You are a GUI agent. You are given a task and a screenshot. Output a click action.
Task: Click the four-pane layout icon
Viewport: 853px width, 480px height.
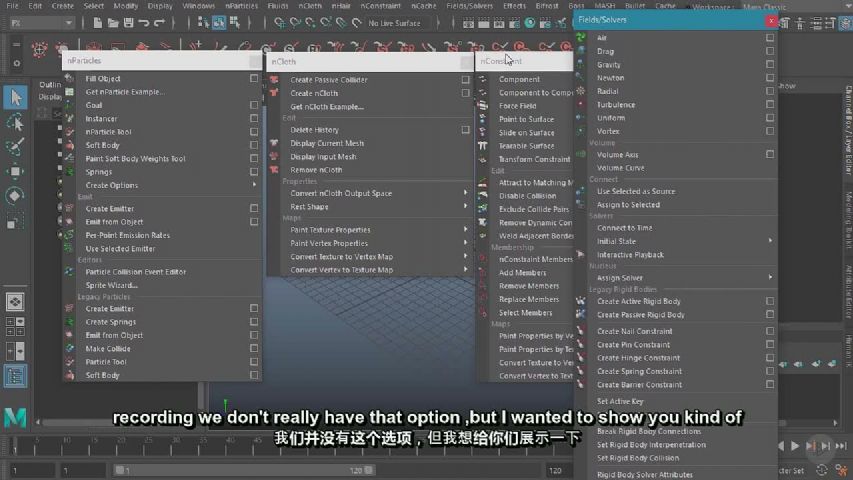[x=15, y=326]
